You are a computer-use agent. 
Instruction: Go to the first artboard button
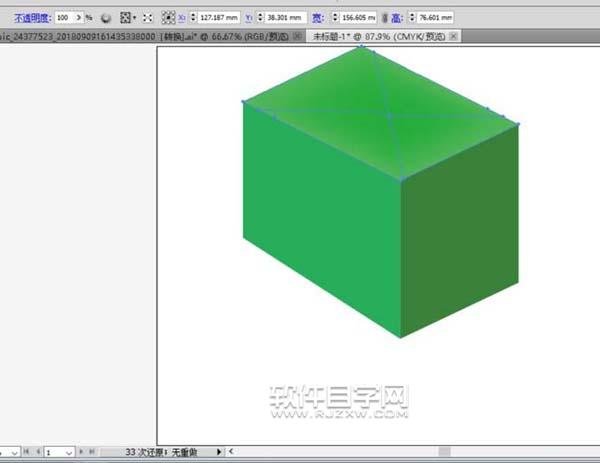(26, 452)
